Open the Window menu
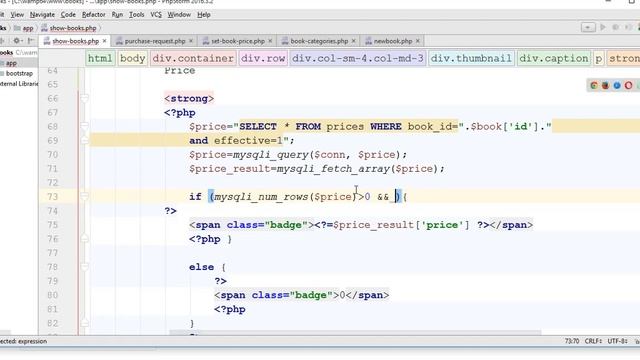Screen dimensions: 640x360 coord(179,15)
